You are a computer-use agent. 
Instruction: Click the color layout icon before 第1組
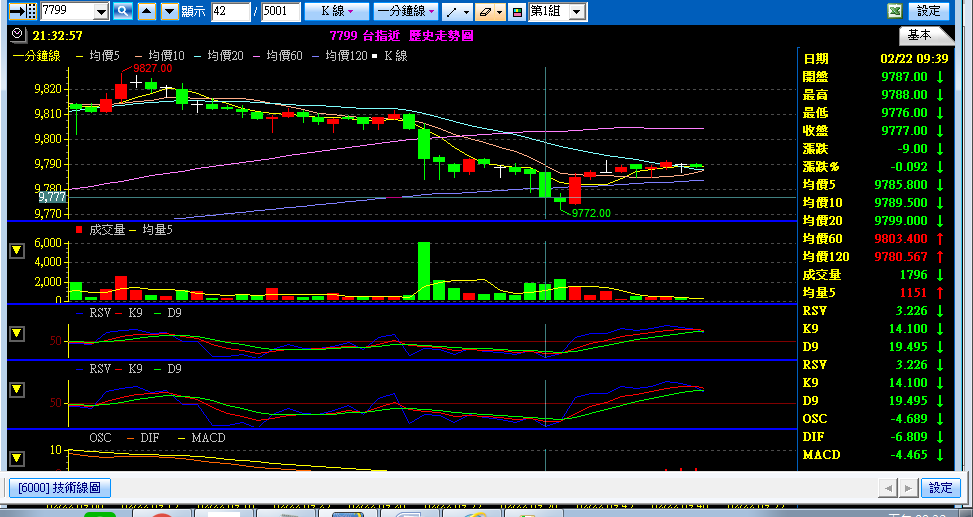(517, 11)
